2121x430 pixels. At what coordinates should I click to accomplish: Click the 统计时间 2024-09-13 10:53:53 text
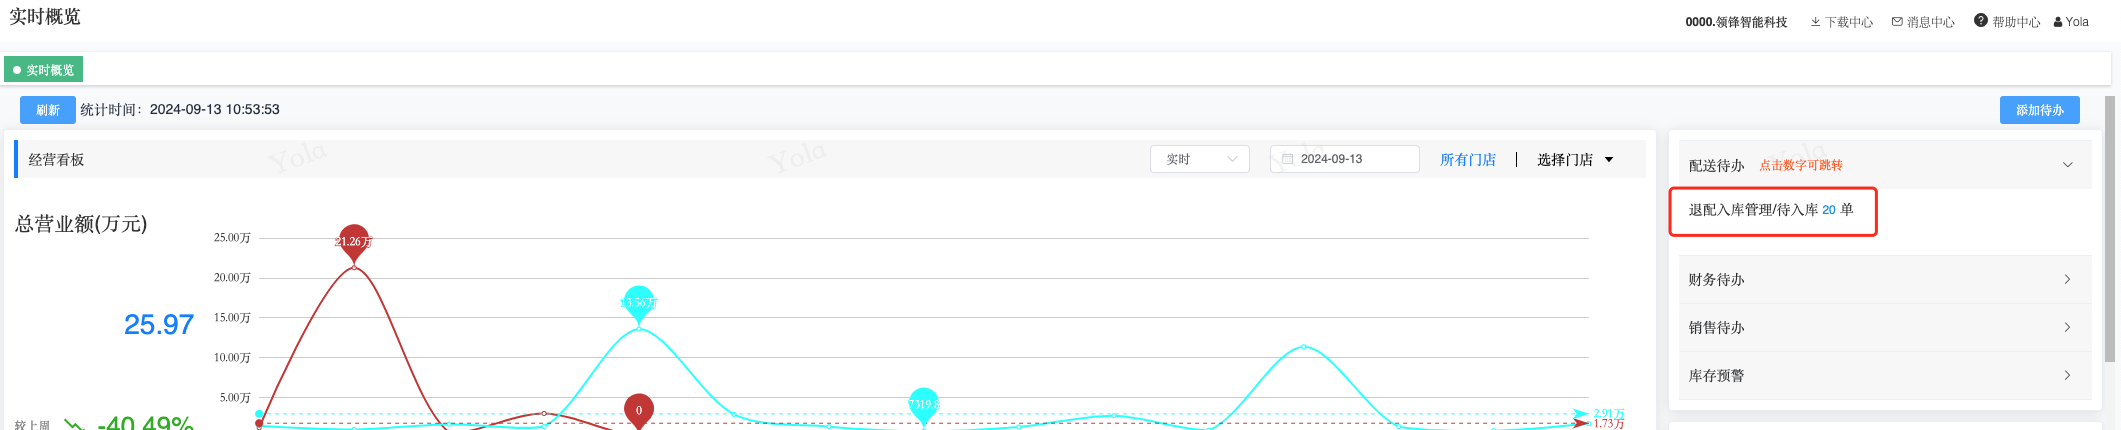[180, 110]
